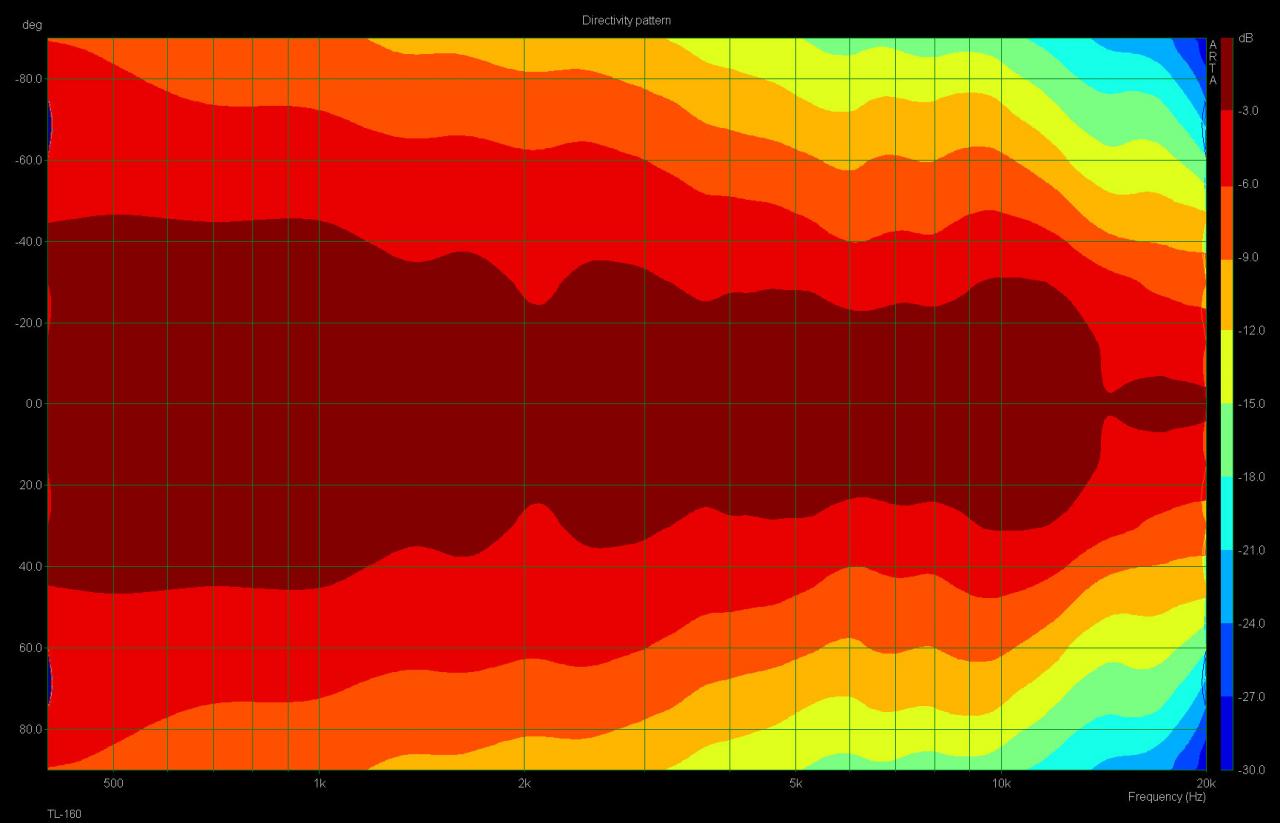Click the "dB" legend unit label
The width and height of the screenshot is (1280, 823).
(x=1245, y=38)
